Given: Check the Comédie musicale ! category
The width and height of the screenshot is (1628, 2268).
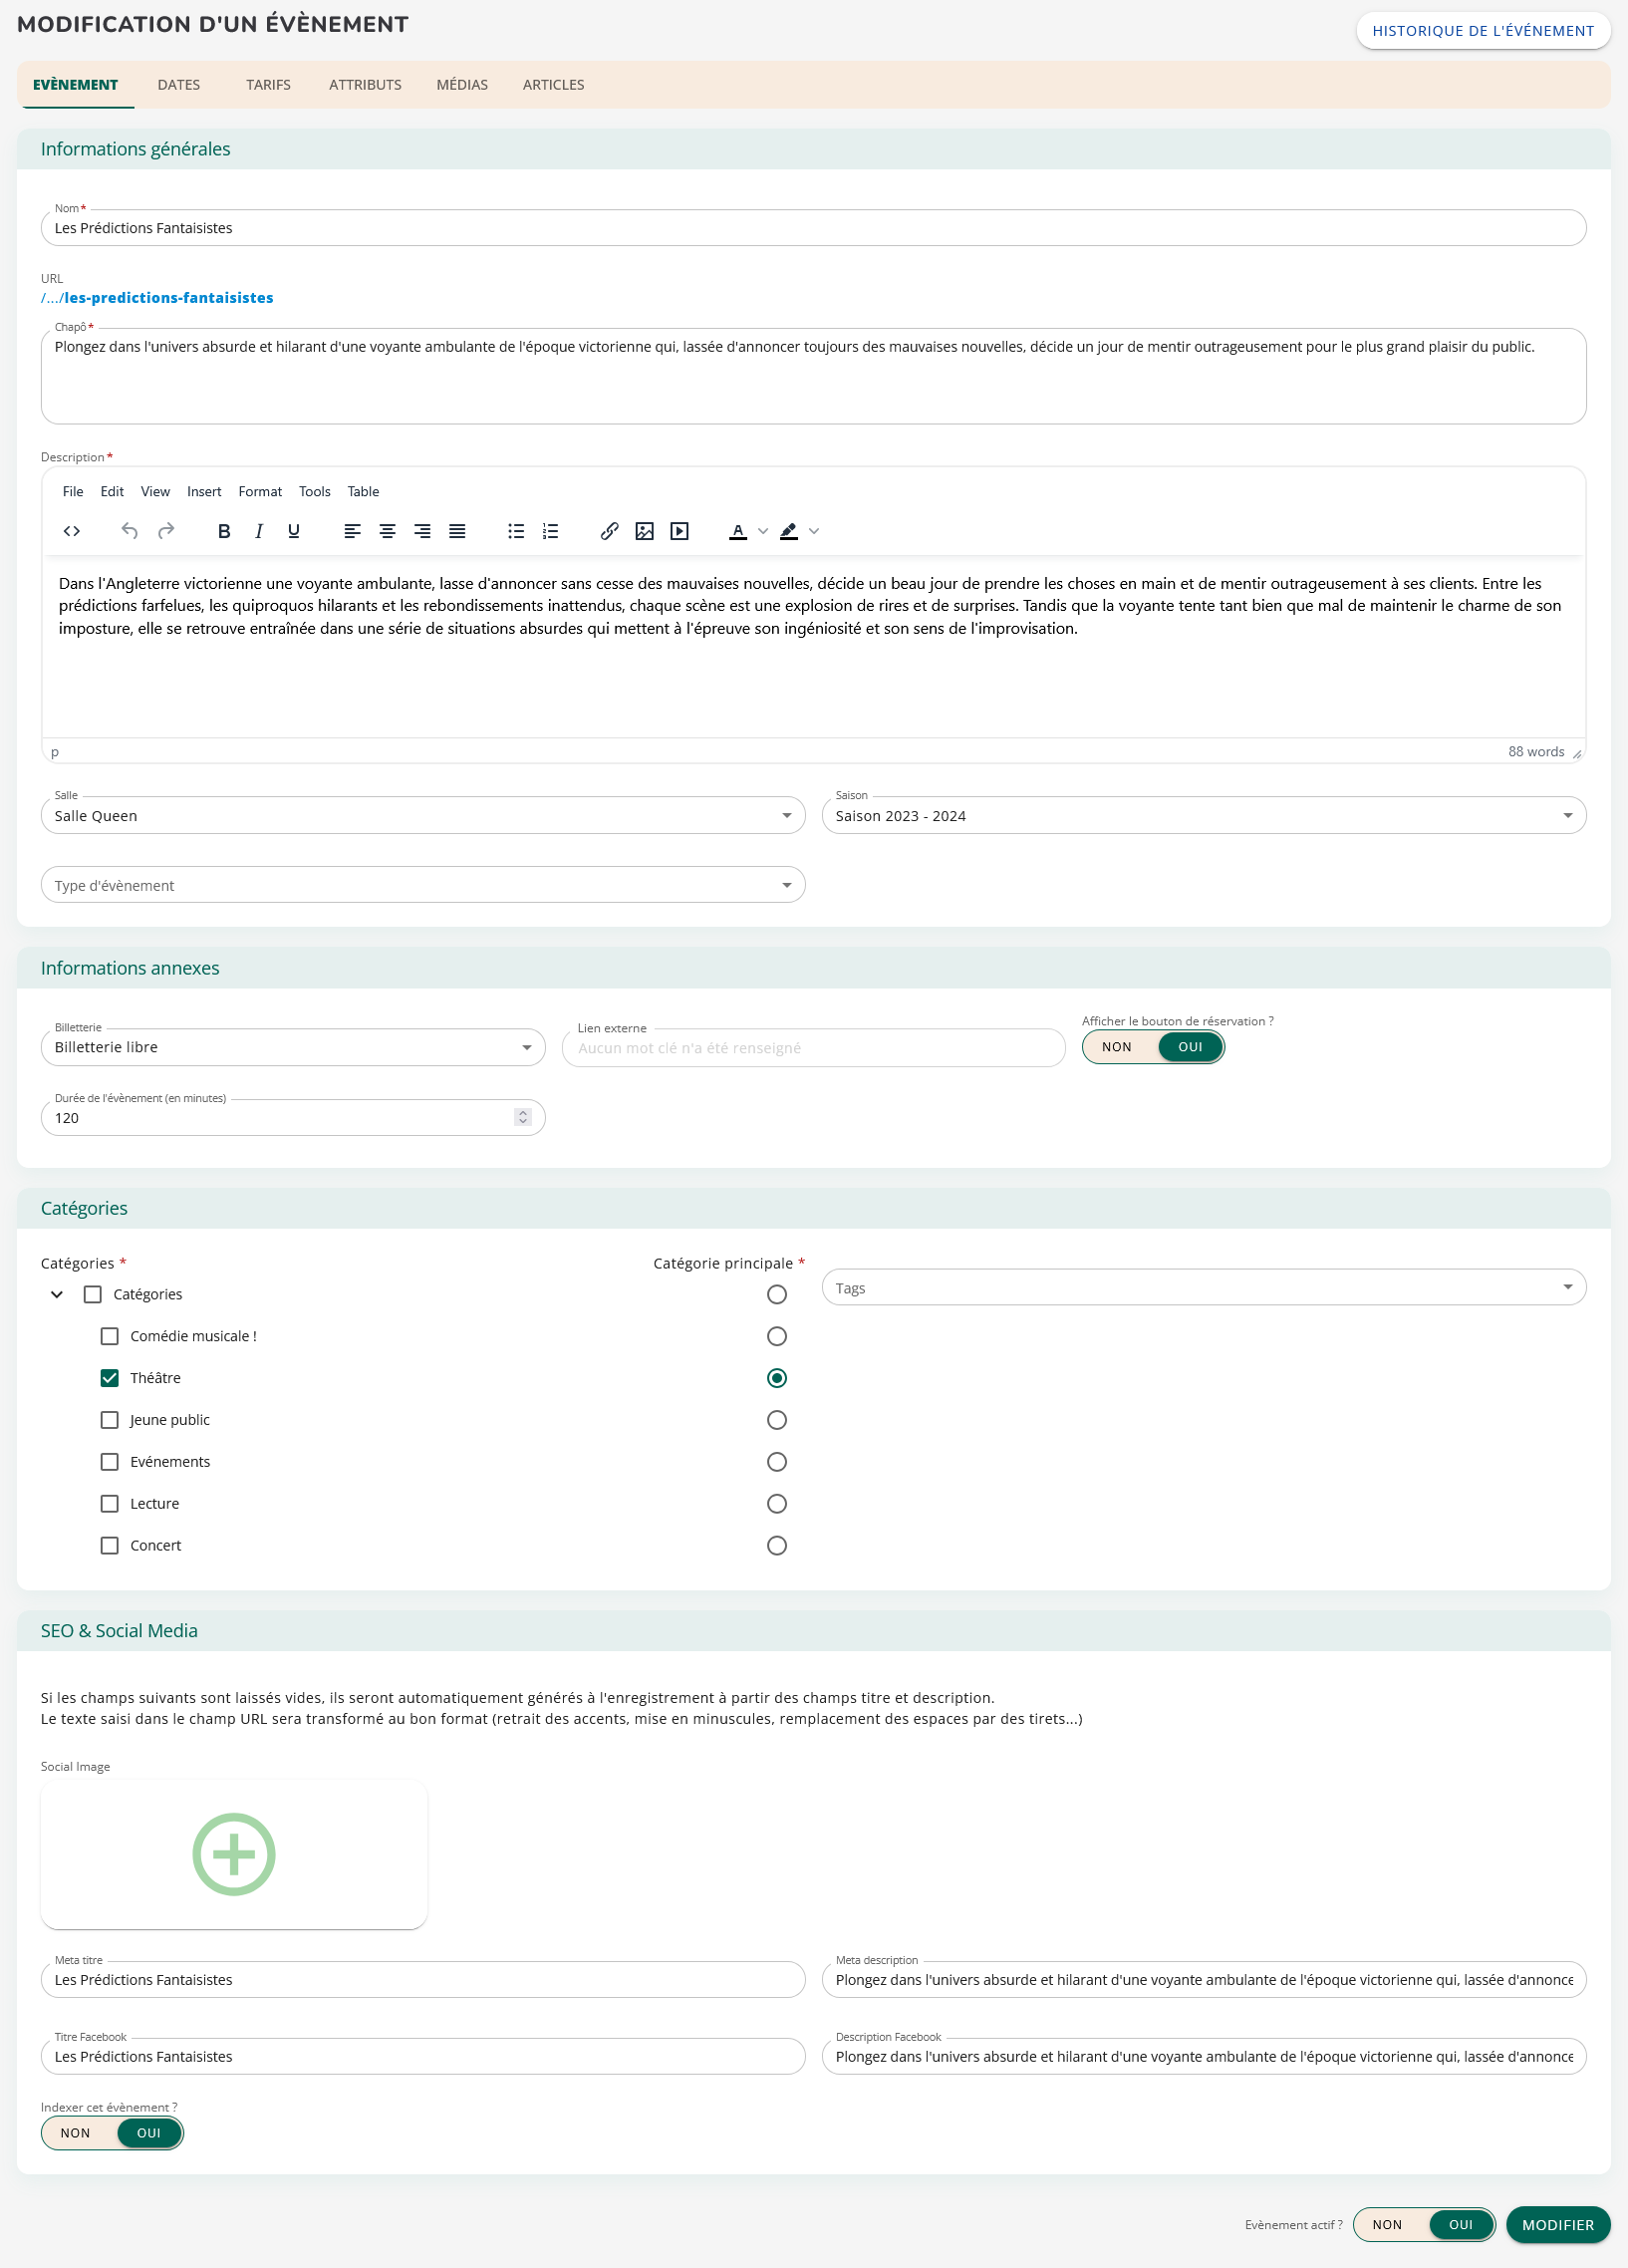Looking at the screenshot, I should 110,1336.
